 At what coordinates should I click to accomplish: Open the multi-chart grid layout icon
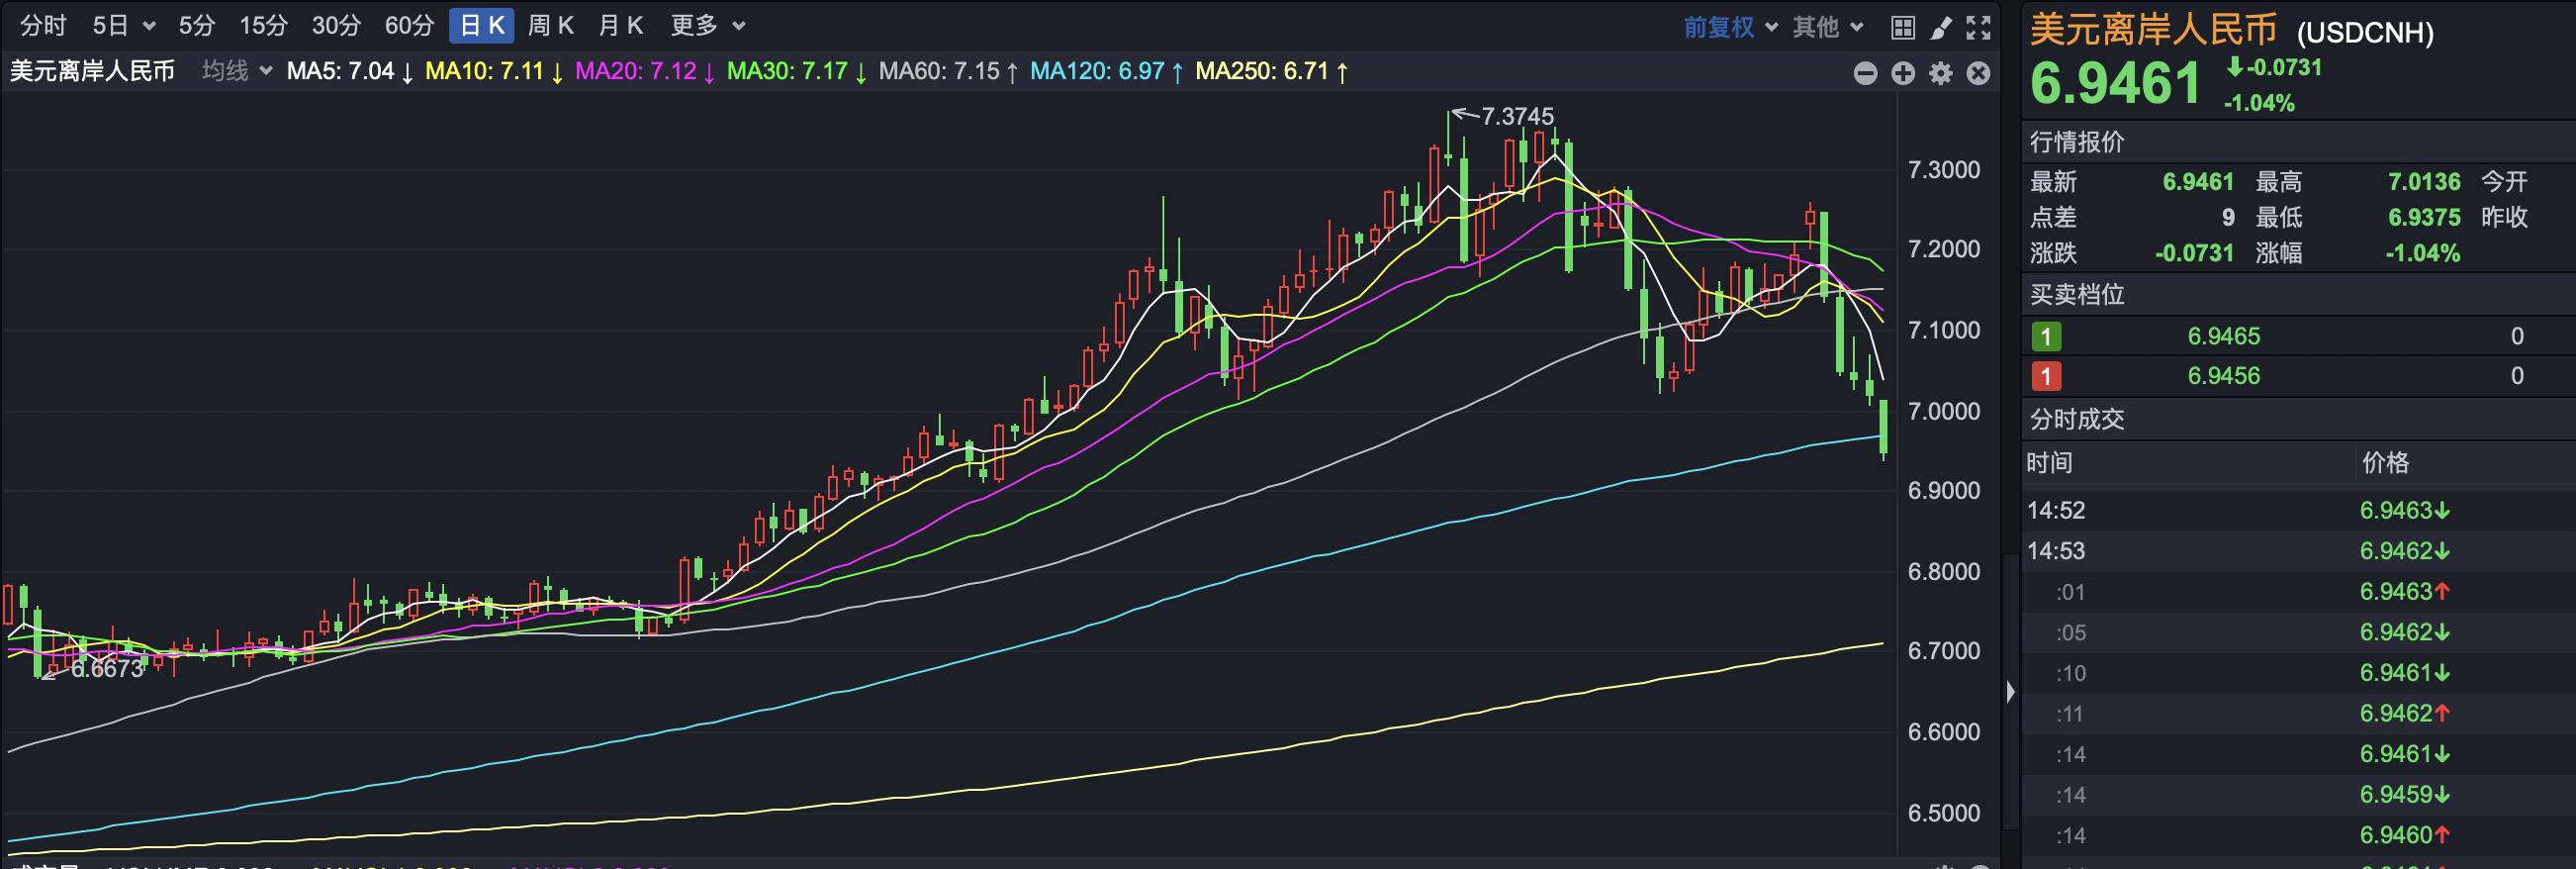click(x=1903, y=27)
